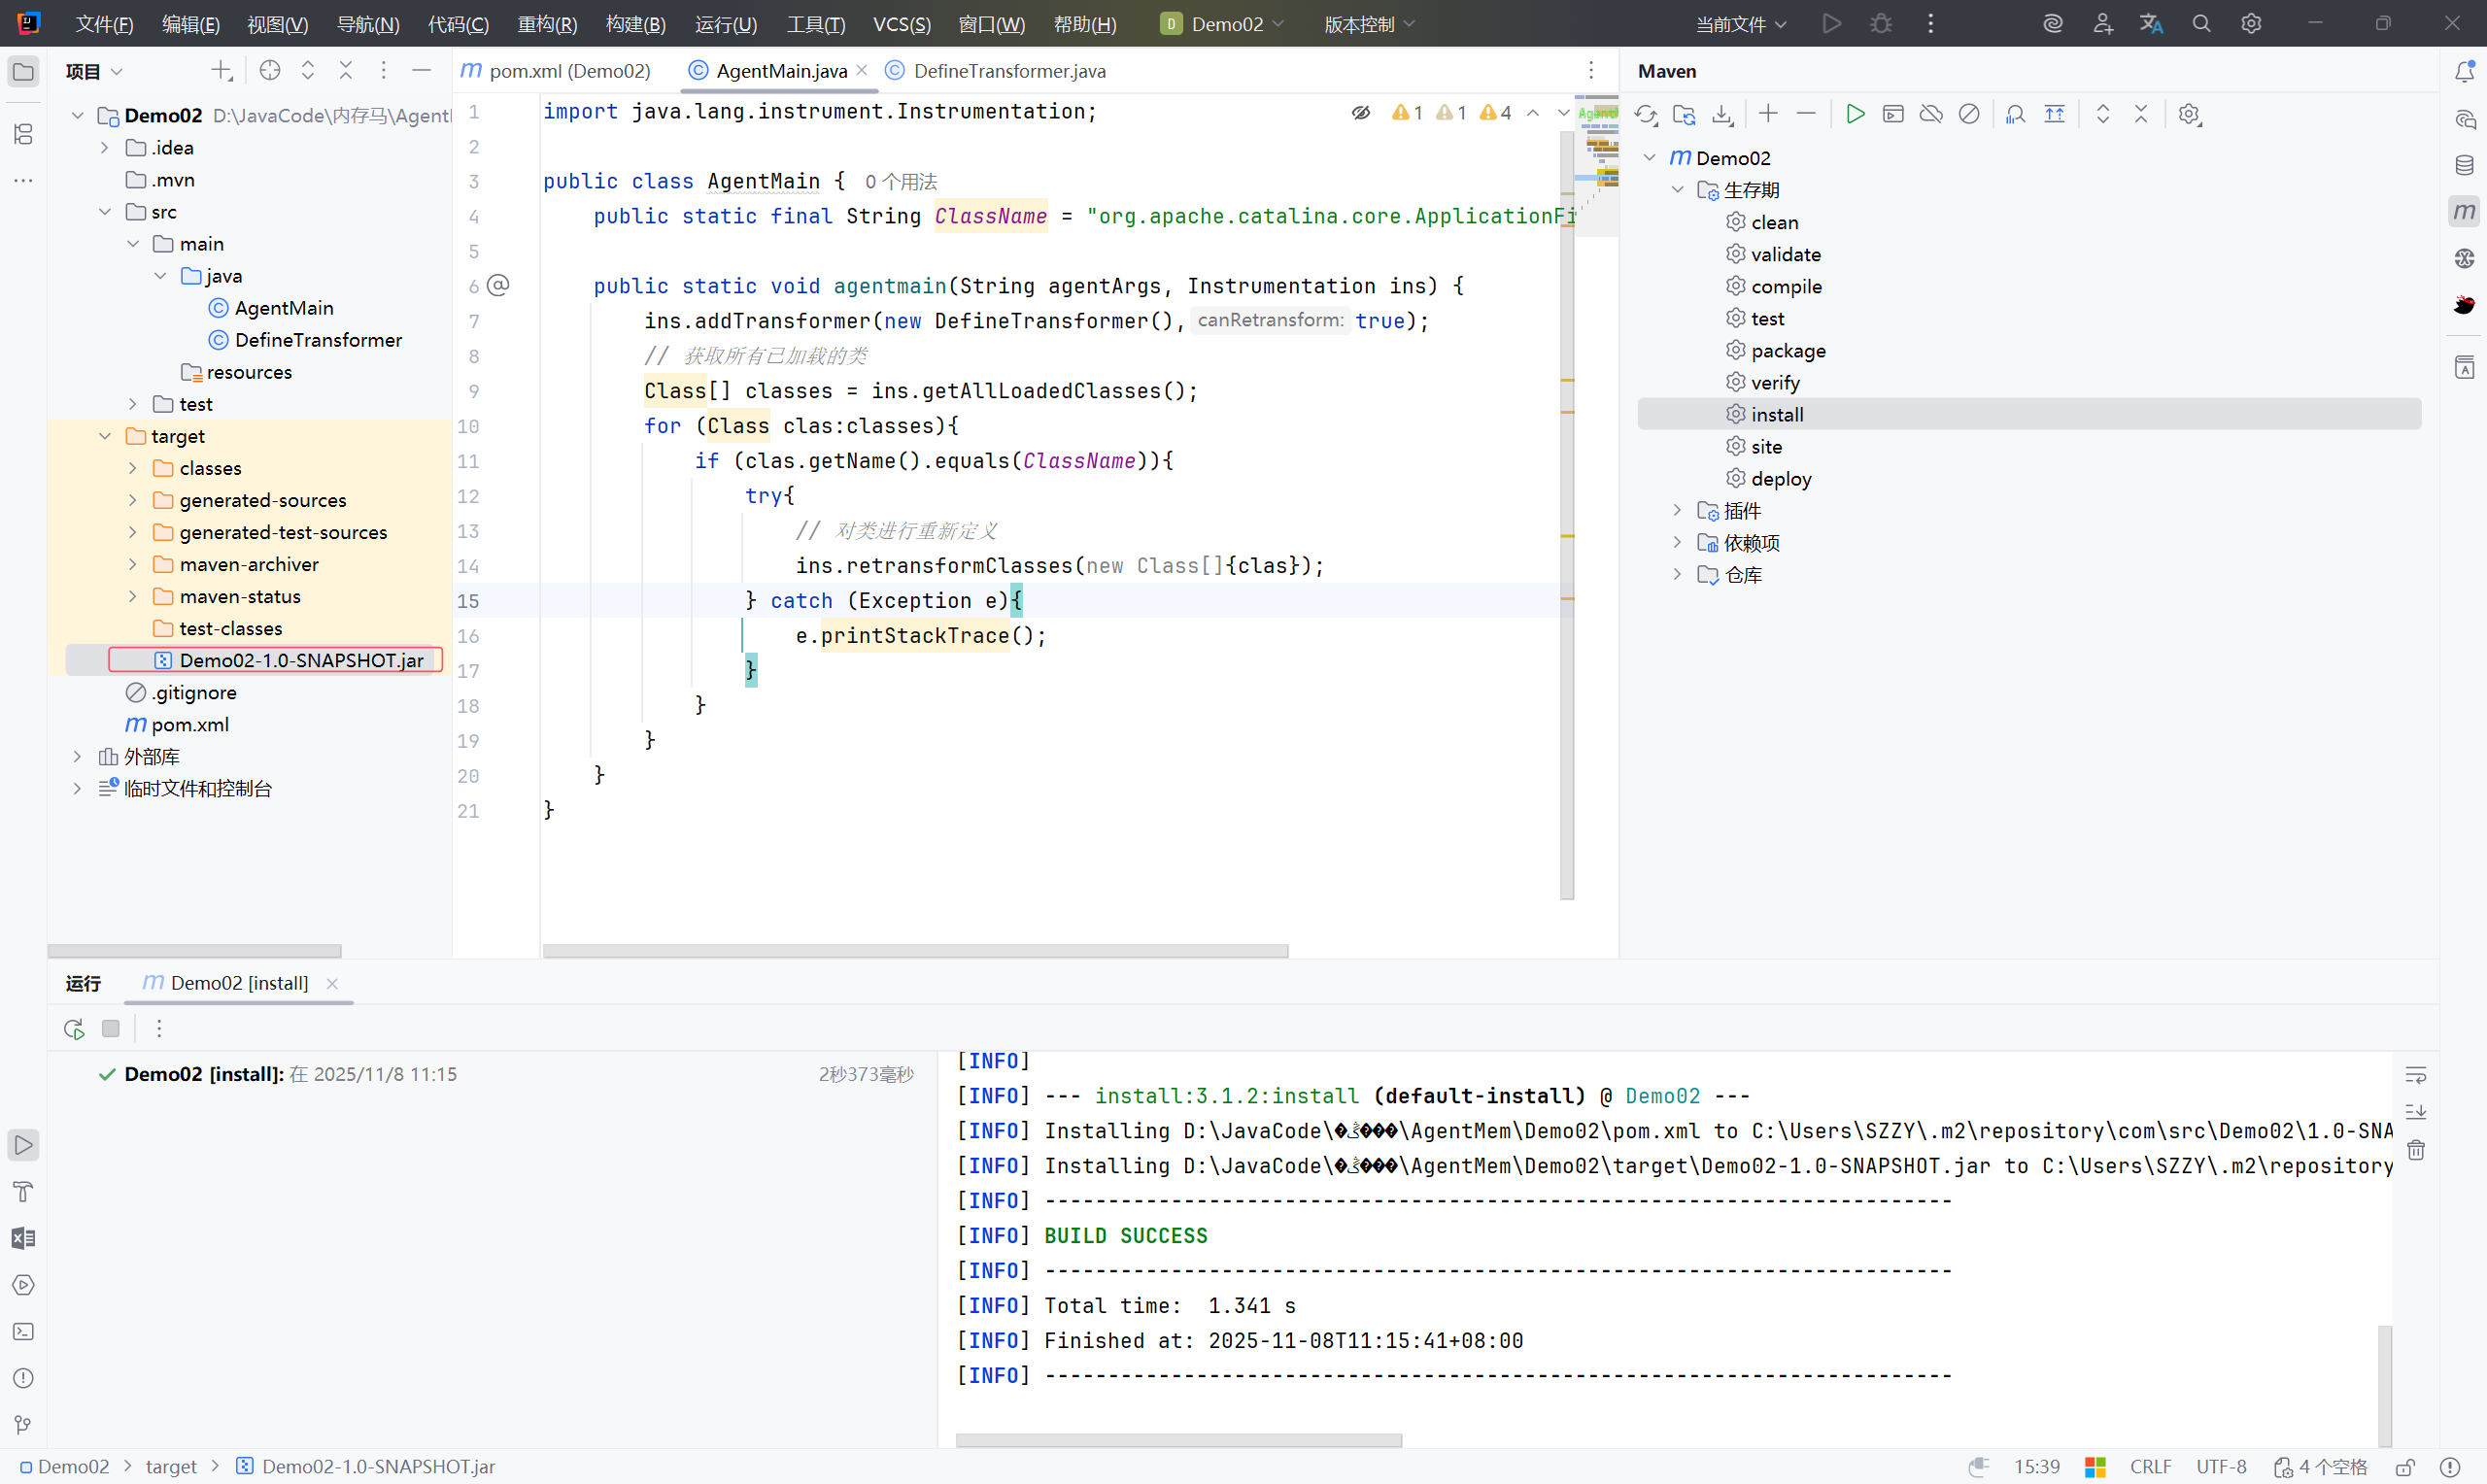Clear the run console output with the trash icon
2487x1484 pixels.
point(2416,1150)
